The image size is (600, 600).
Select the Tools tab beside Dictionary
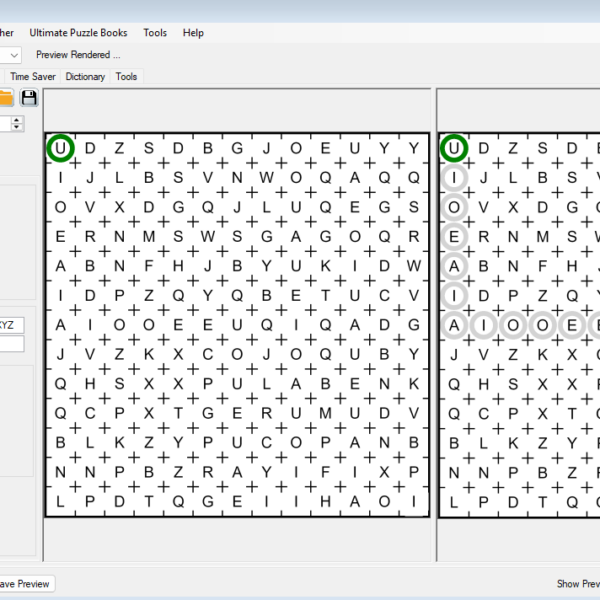coord(126,76)
